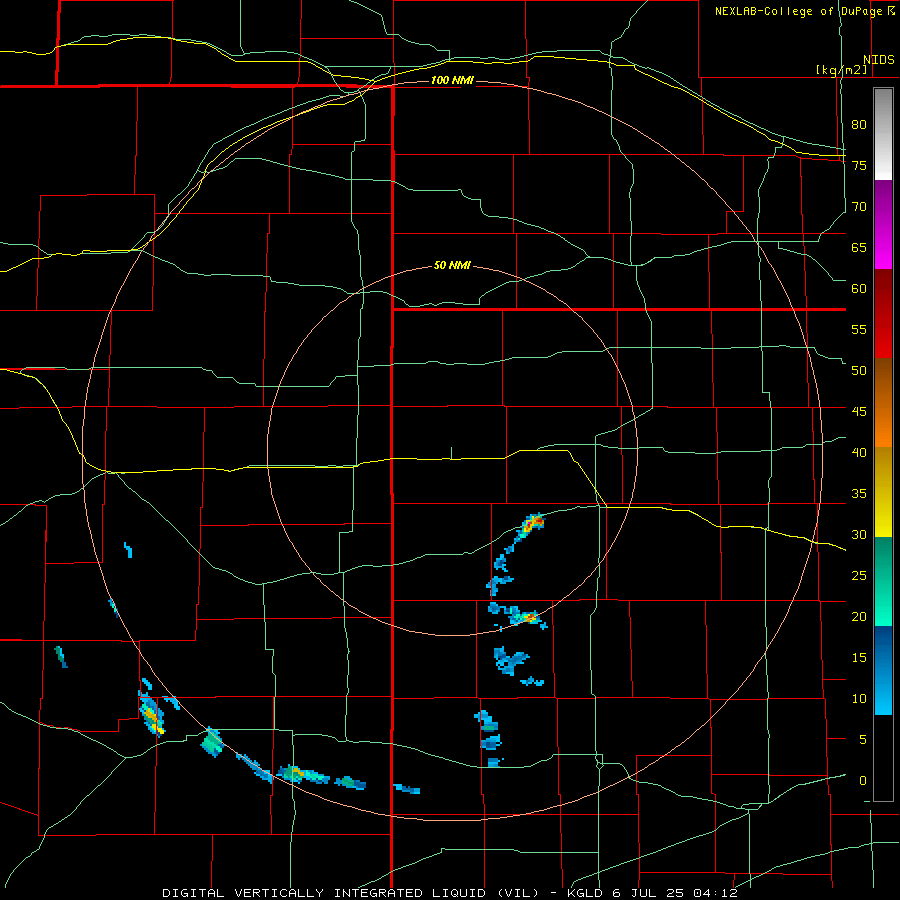This screenshot has width=900, height=900.
Task: Select the blue segment of the color bar
Action: point(883,670)
